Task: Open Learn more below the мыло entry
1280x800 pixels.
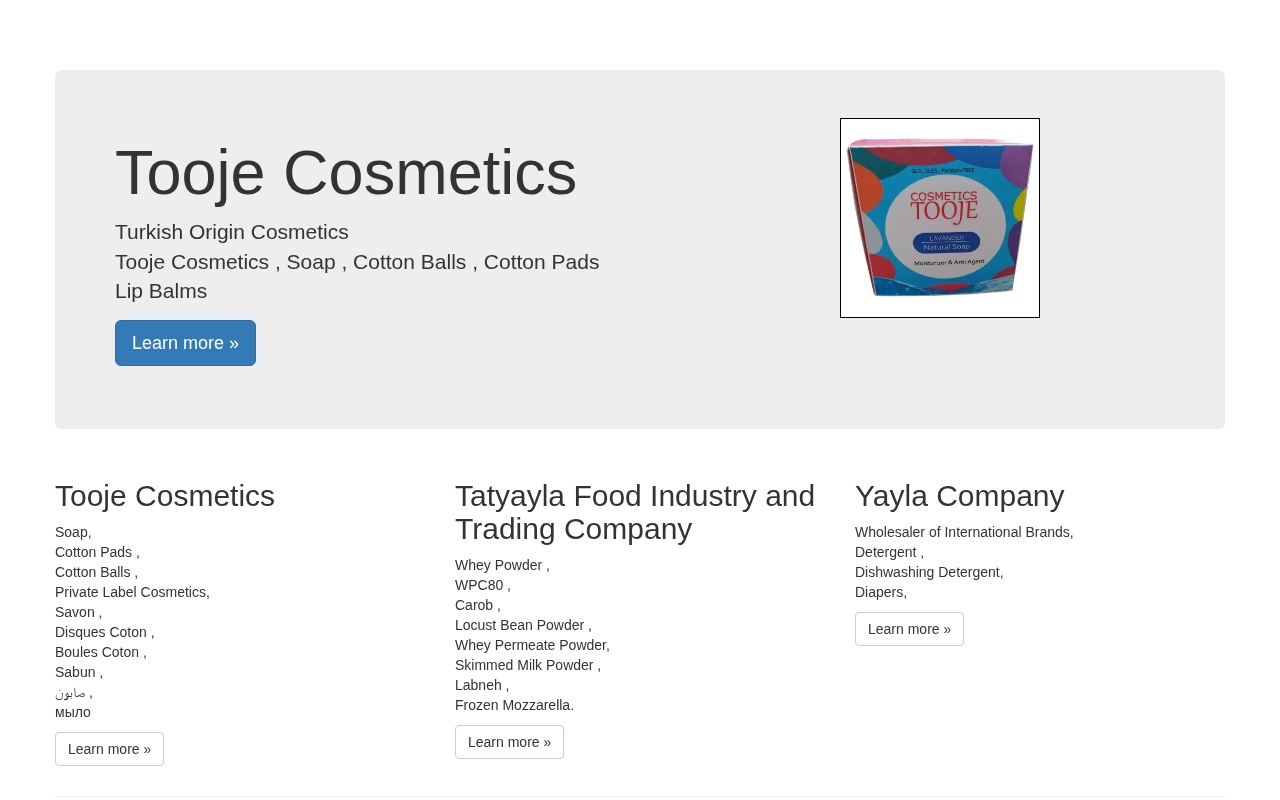Action: click(109, 749)
